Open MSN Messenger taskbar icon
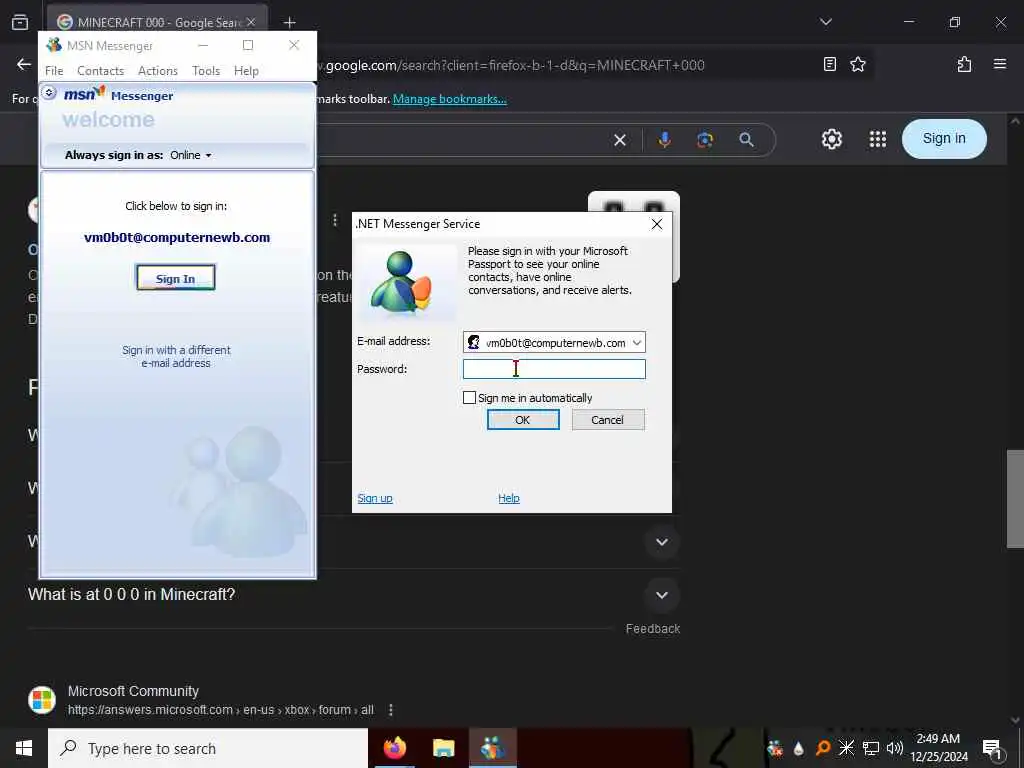This screenshot has width=1024, height=768. tap(492, 748)
